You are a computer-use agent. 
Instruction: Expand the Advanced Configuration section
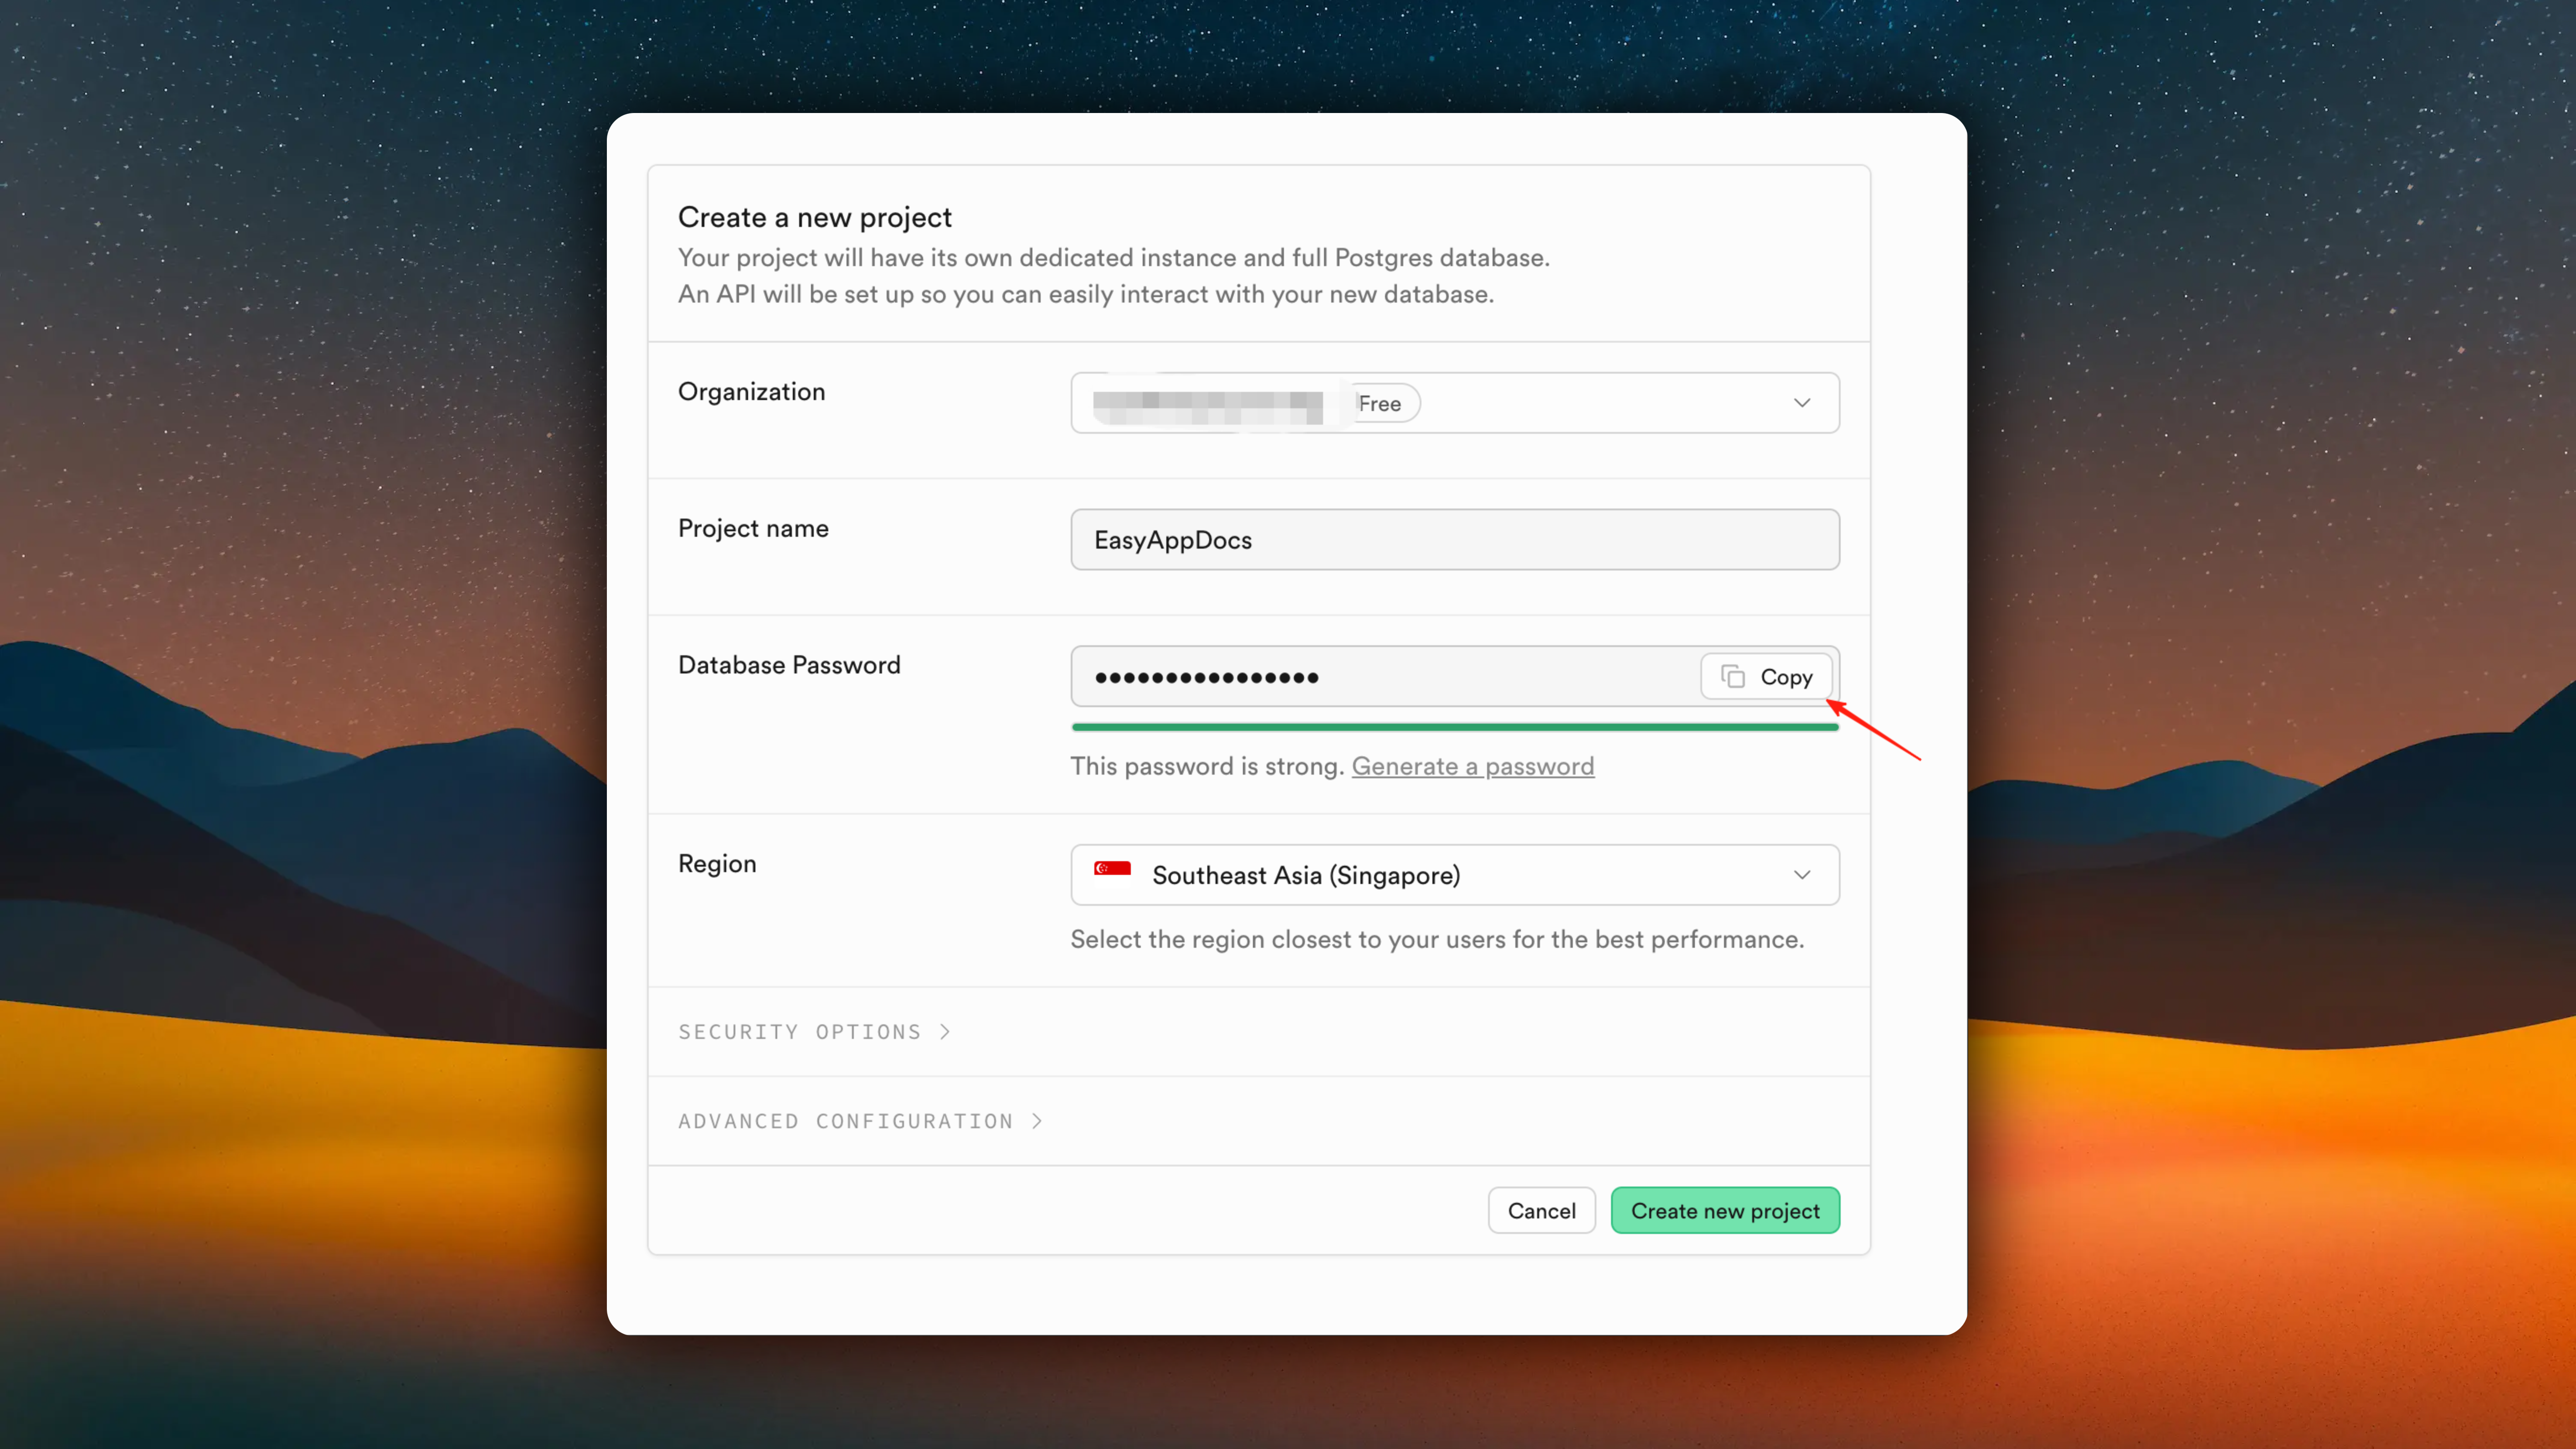pos(845,1121)
